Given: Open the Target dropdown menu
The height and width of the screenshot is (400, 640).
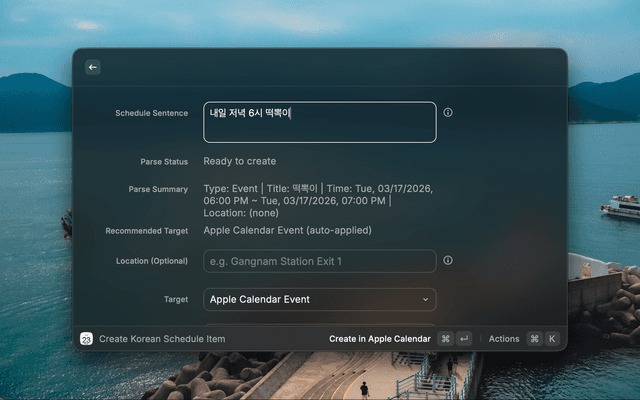Looking at the screenshot, I should click(320, 299).
